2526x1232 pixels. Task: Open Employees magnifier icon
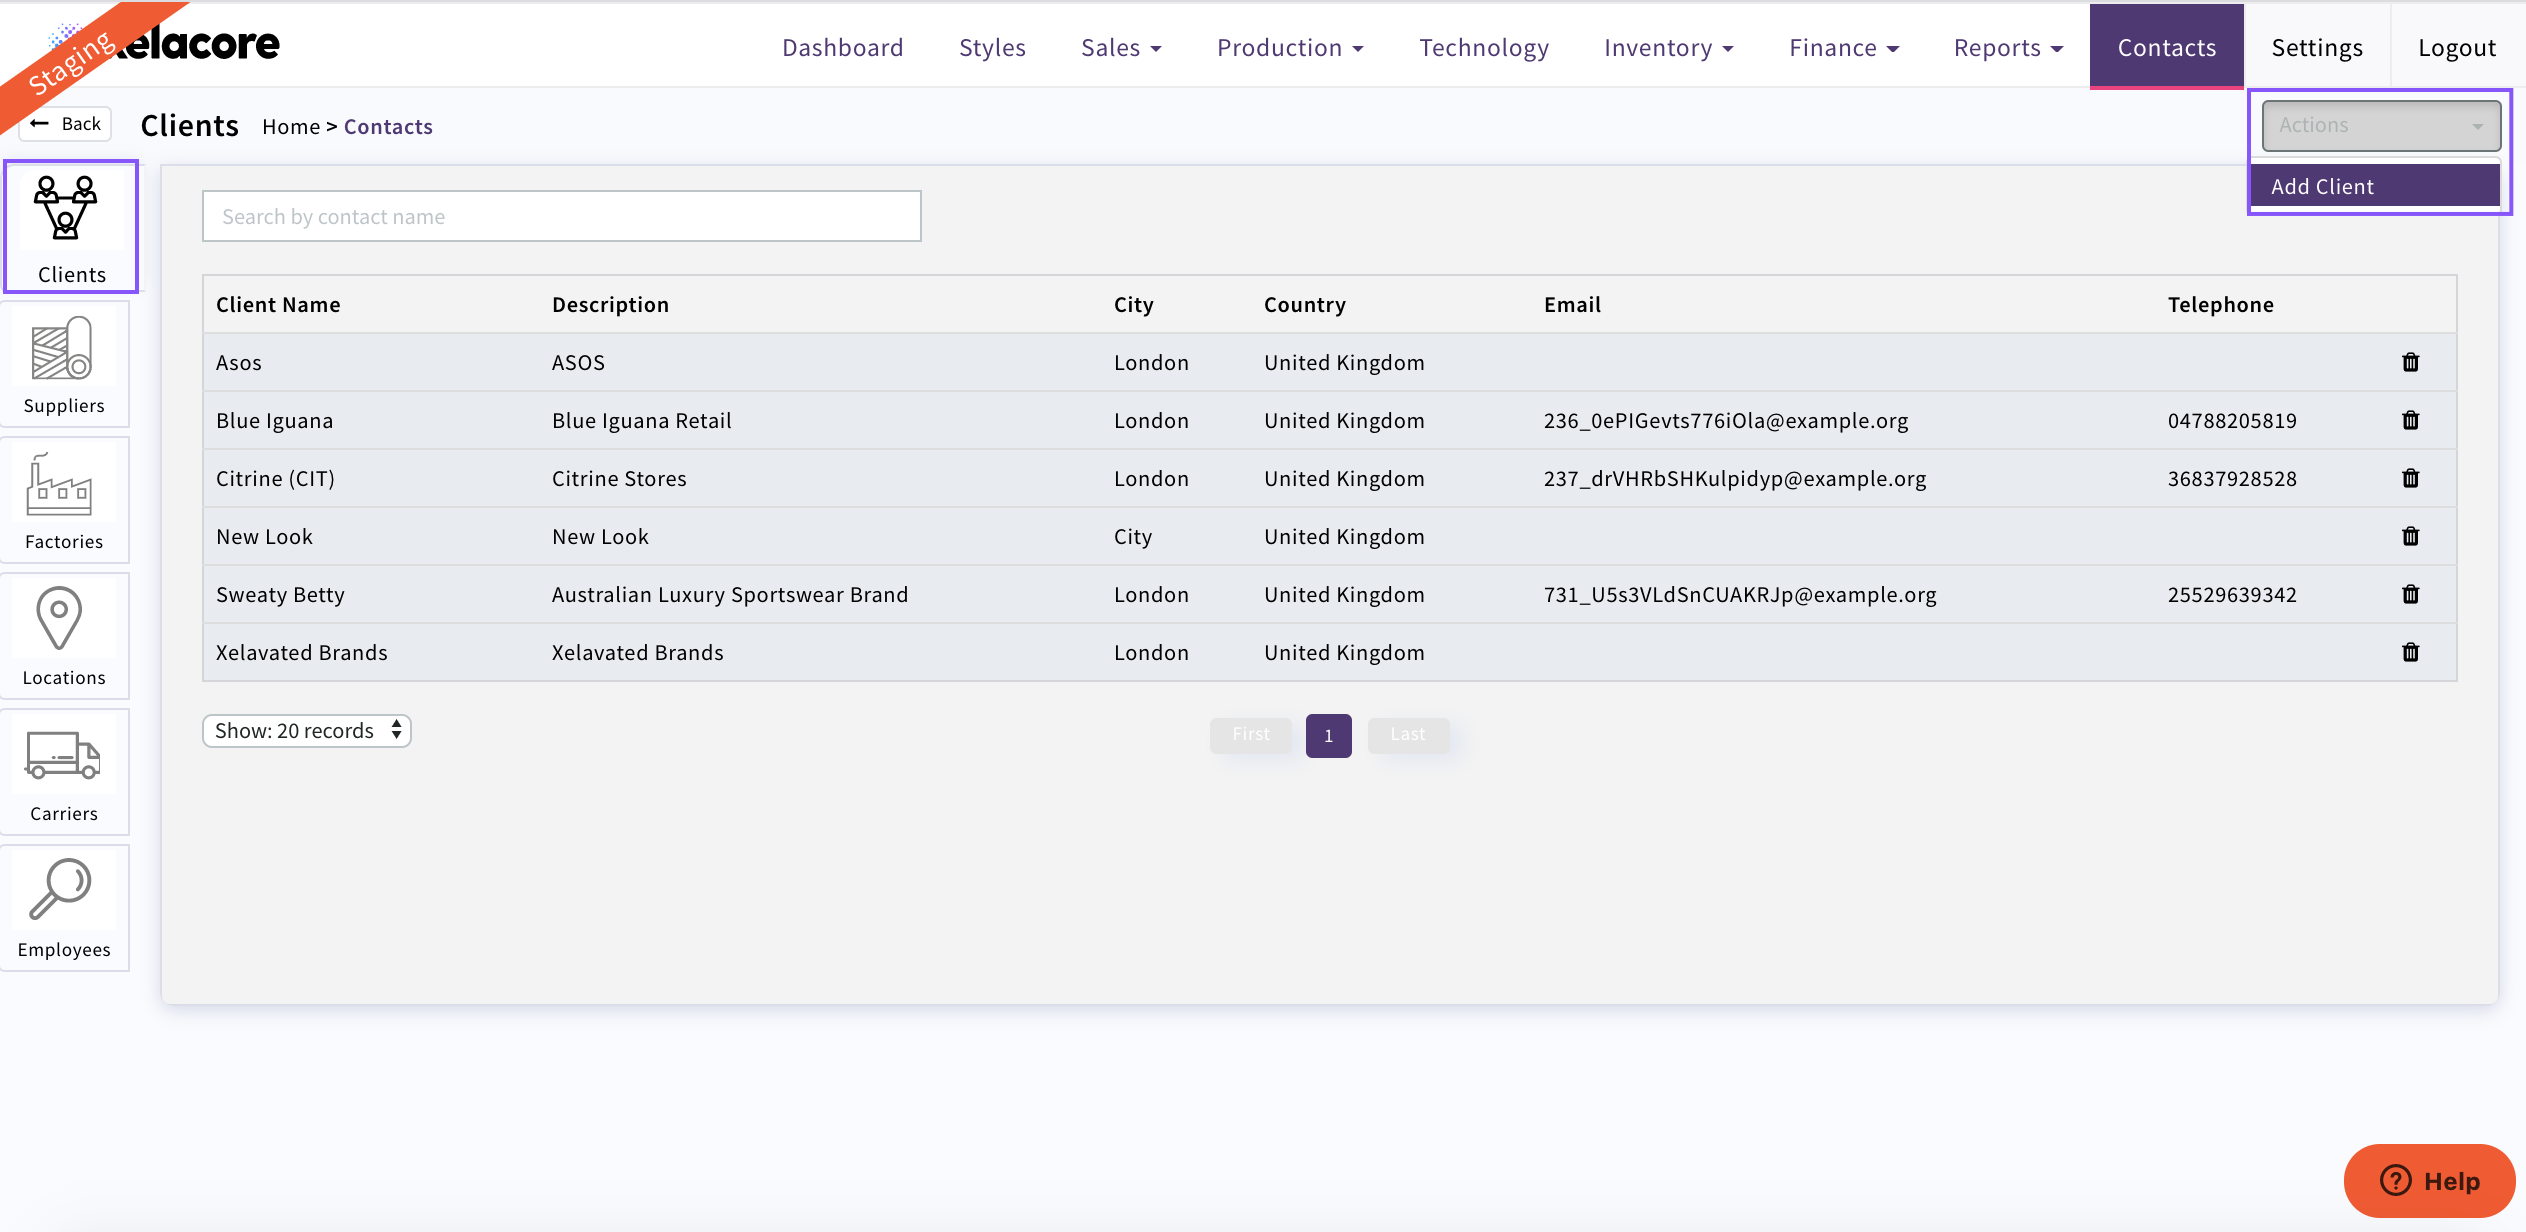[x=64, y=906]
